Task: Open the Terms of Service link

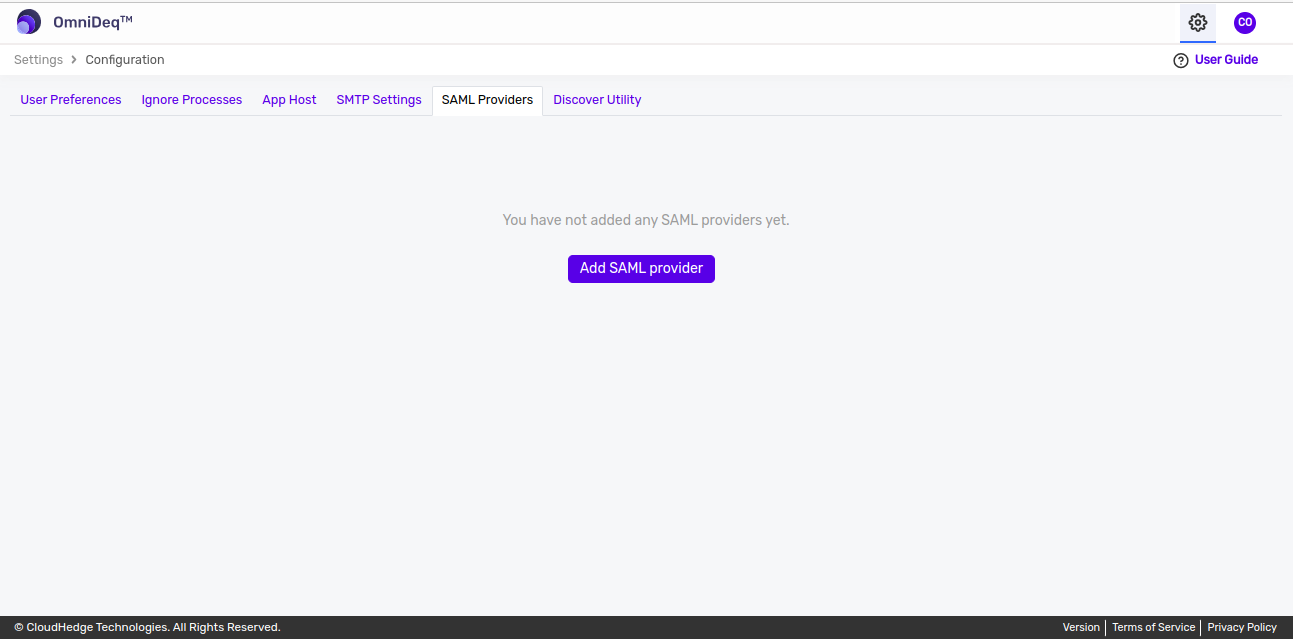Action: 1153,627
